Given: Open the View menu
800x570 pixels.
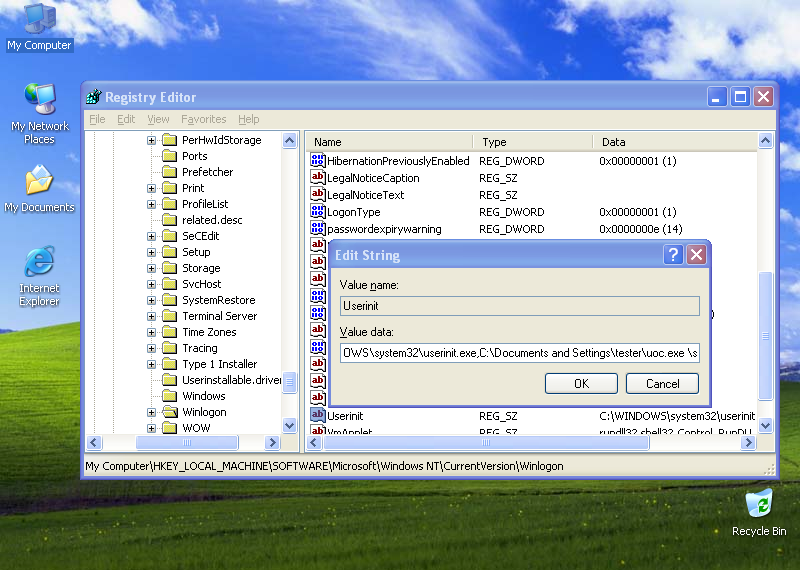Looking at the screenshot, I should pos(158,119).
